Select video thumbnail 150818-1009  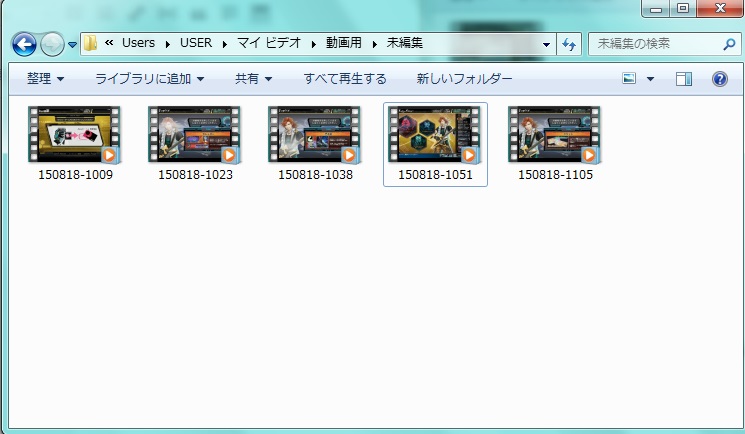click(x=75, y=135)
